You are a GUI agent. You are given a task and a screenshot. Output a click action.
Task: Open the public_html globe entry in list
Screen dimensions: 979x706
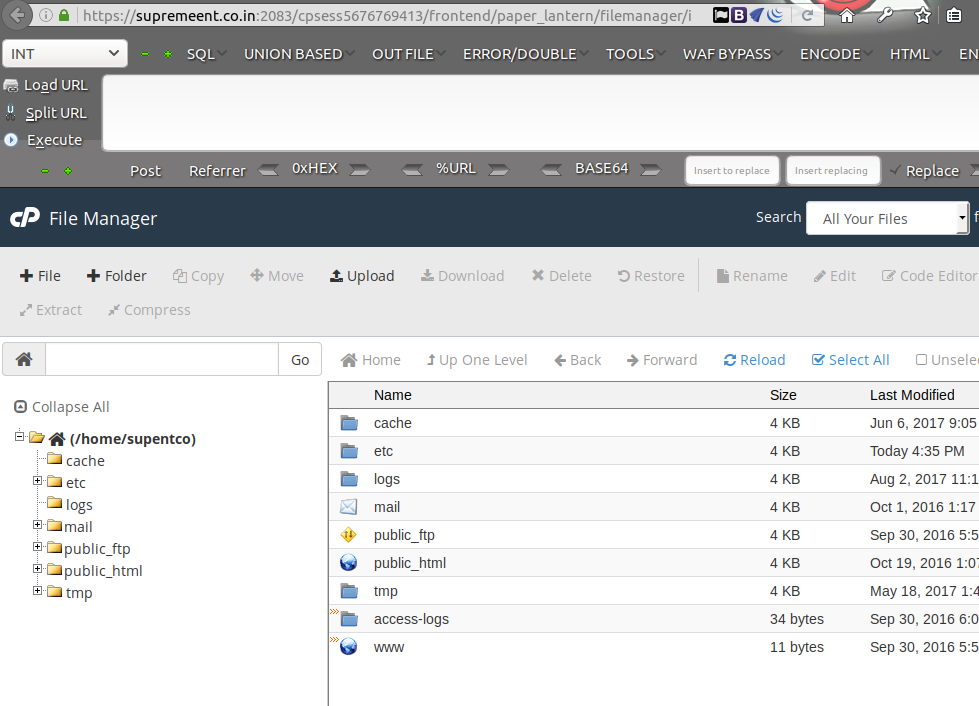pos(410,563)
